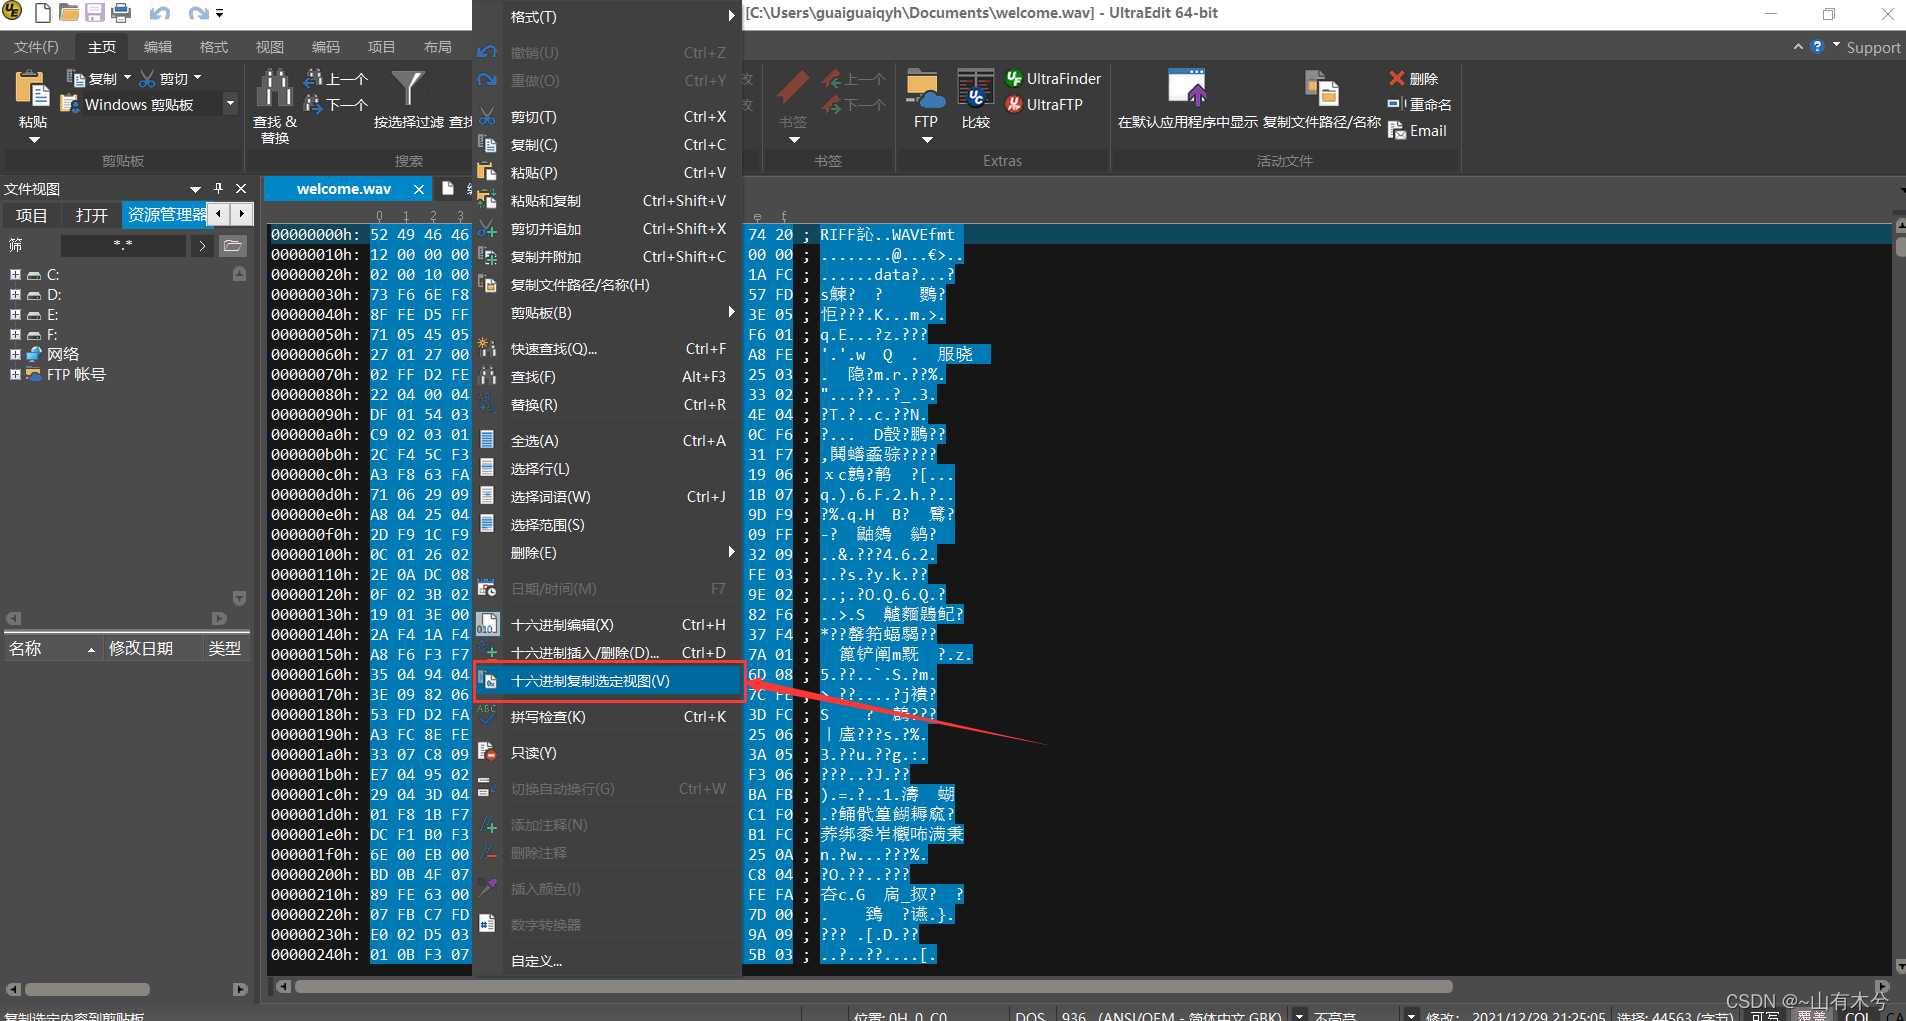The height and width of the screenshot is (1021, 1906).
Task: Click the filter funnel icon in search group
Action: tap(407, 88)
